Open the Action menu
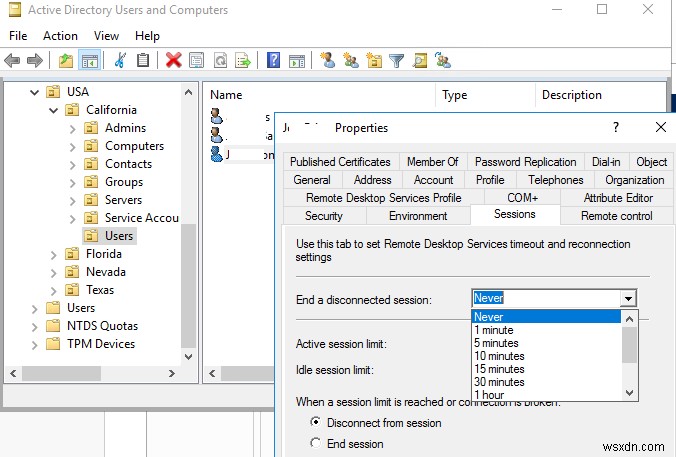676x457 pixels. click(60, 36)
